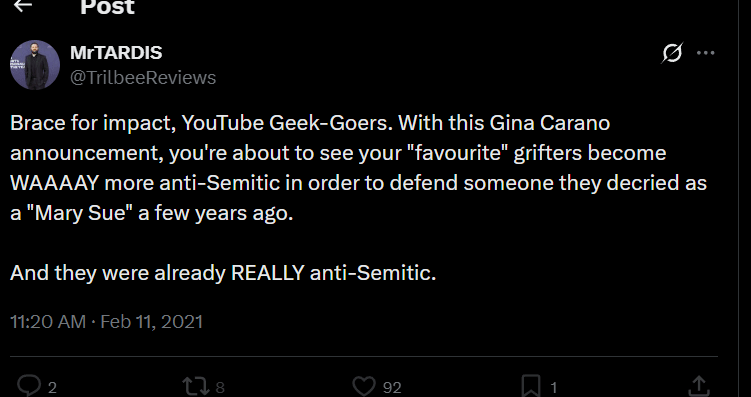Click the Post header title
751x397 pixels.
pos(107,7)
